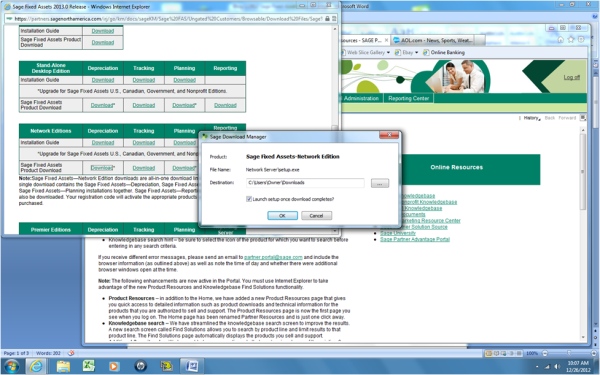Click the Internet Explorer taskbar icon
Viewport: 600px width, 375px height.
coord(36,366)
